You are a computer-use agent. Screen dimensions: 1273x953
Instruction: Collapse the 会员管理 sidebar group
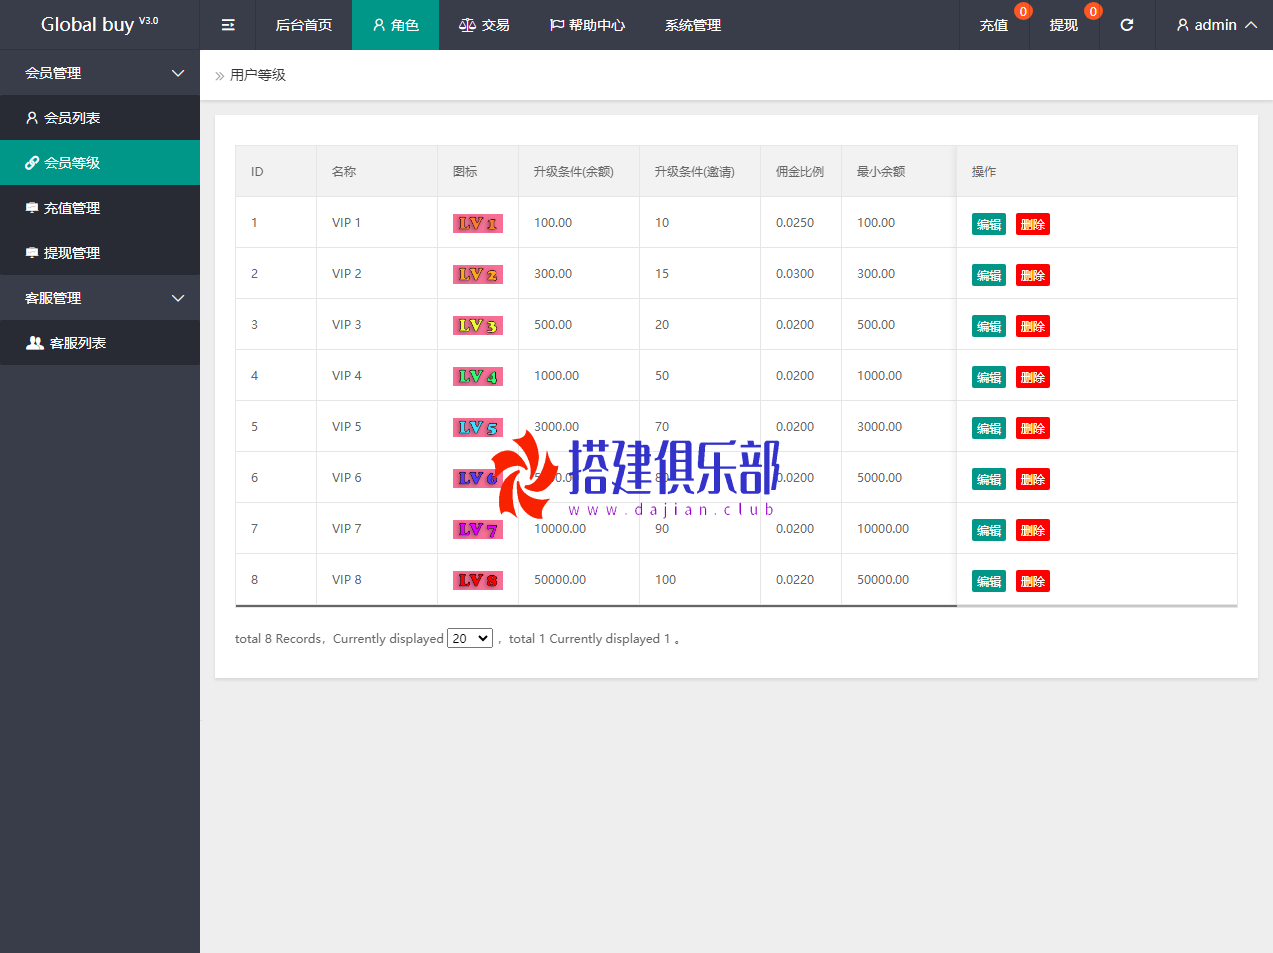(x=100, y=73)
